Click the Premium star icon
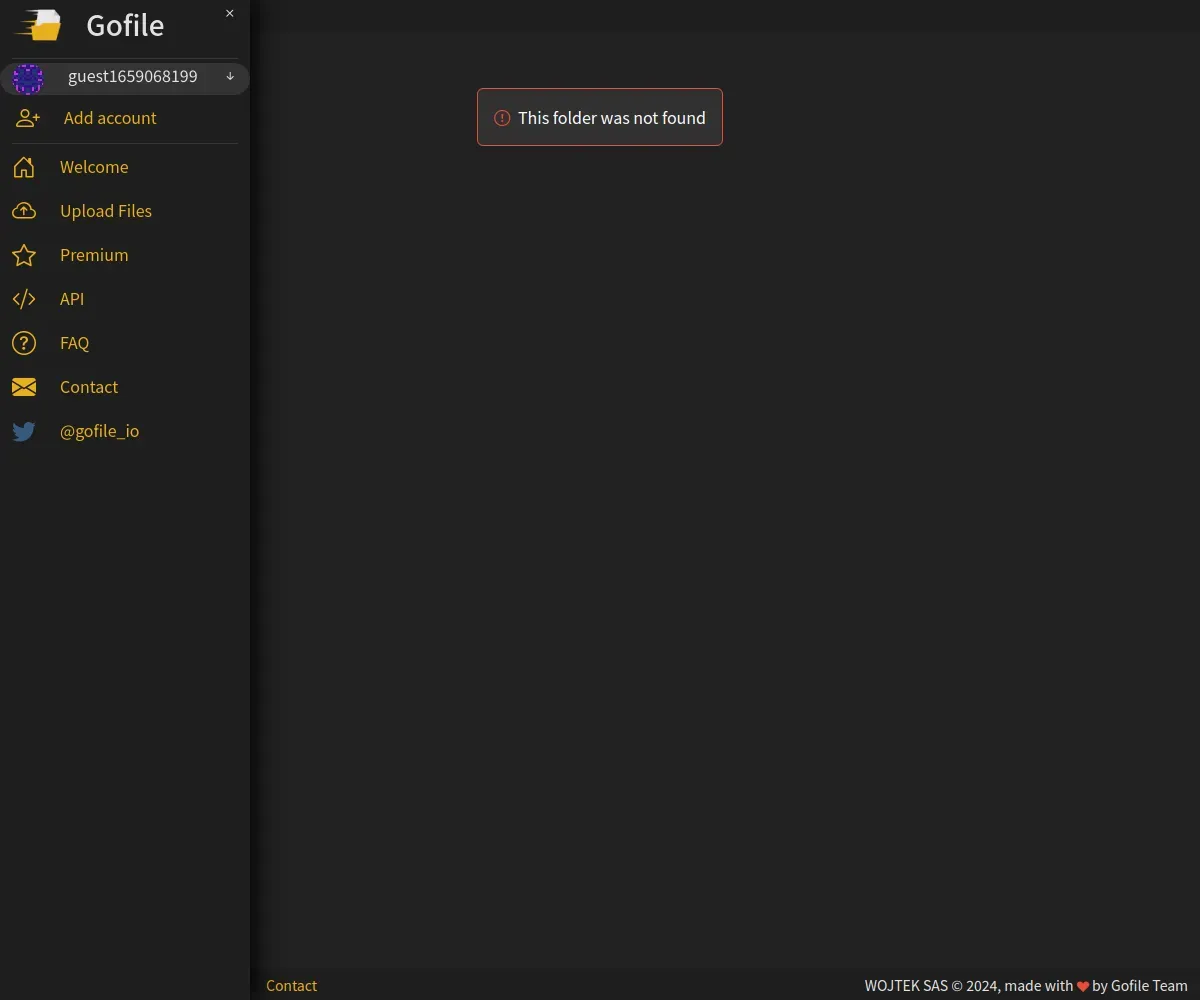This screenshot has height=1000, width=1200. pyautogui.click(x=24, y=255)
